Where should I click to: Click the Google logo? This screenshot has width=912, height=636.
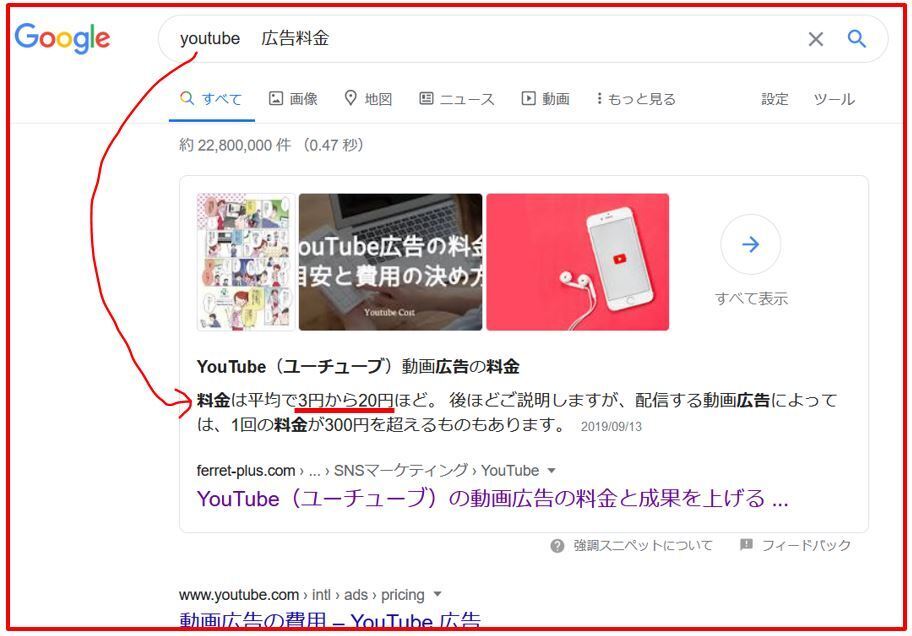(62, 38)
